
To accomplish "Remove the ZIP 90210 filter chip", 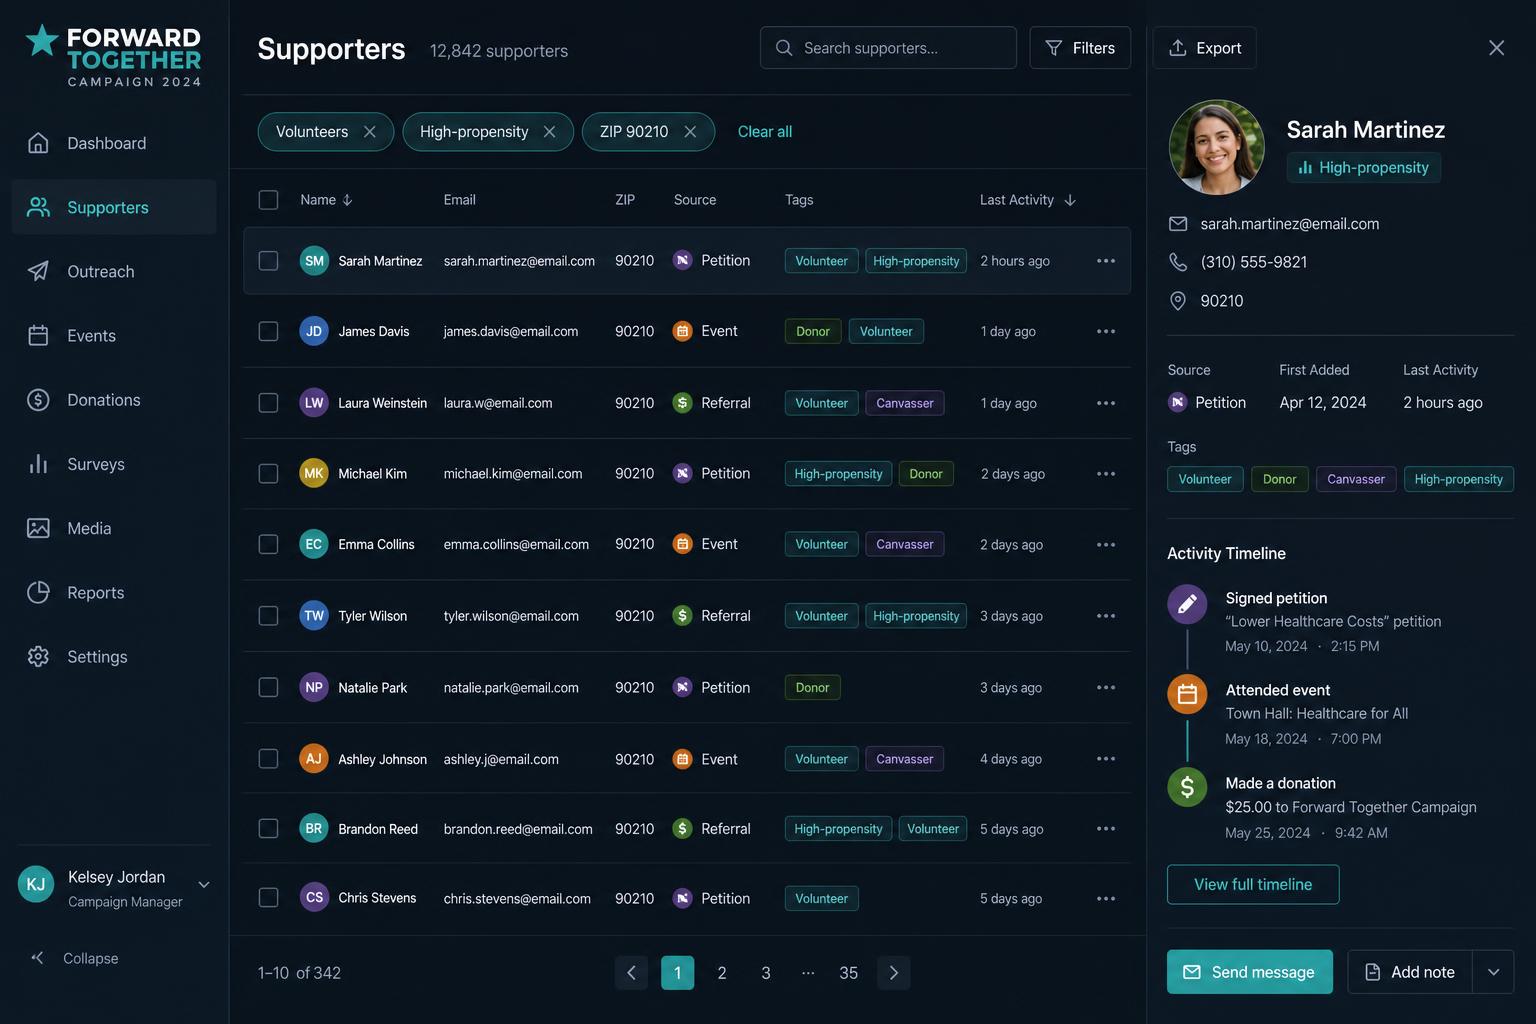I will coord(690,132).
